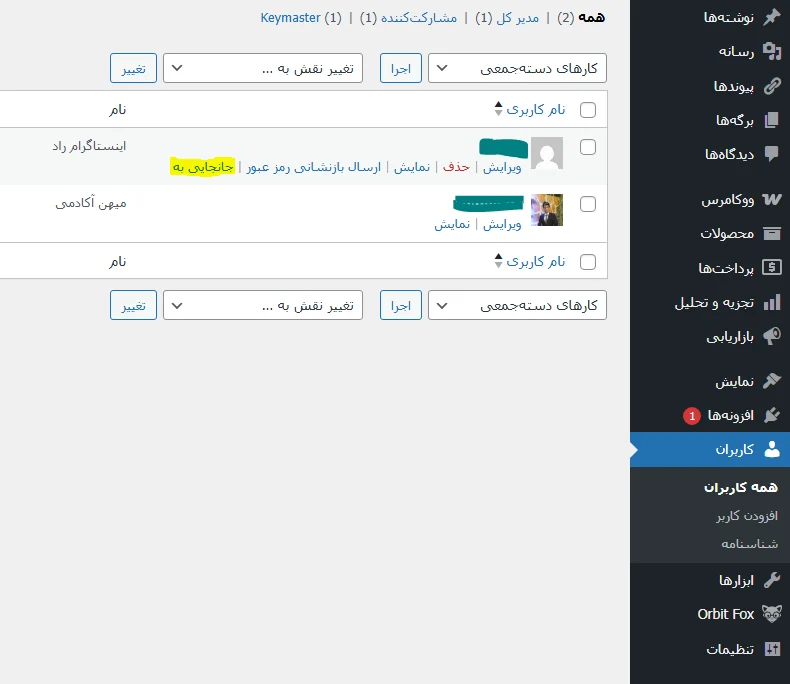Click the bottom اجرا button
This screenshot has width=790, height=684.
click(401, 305)
